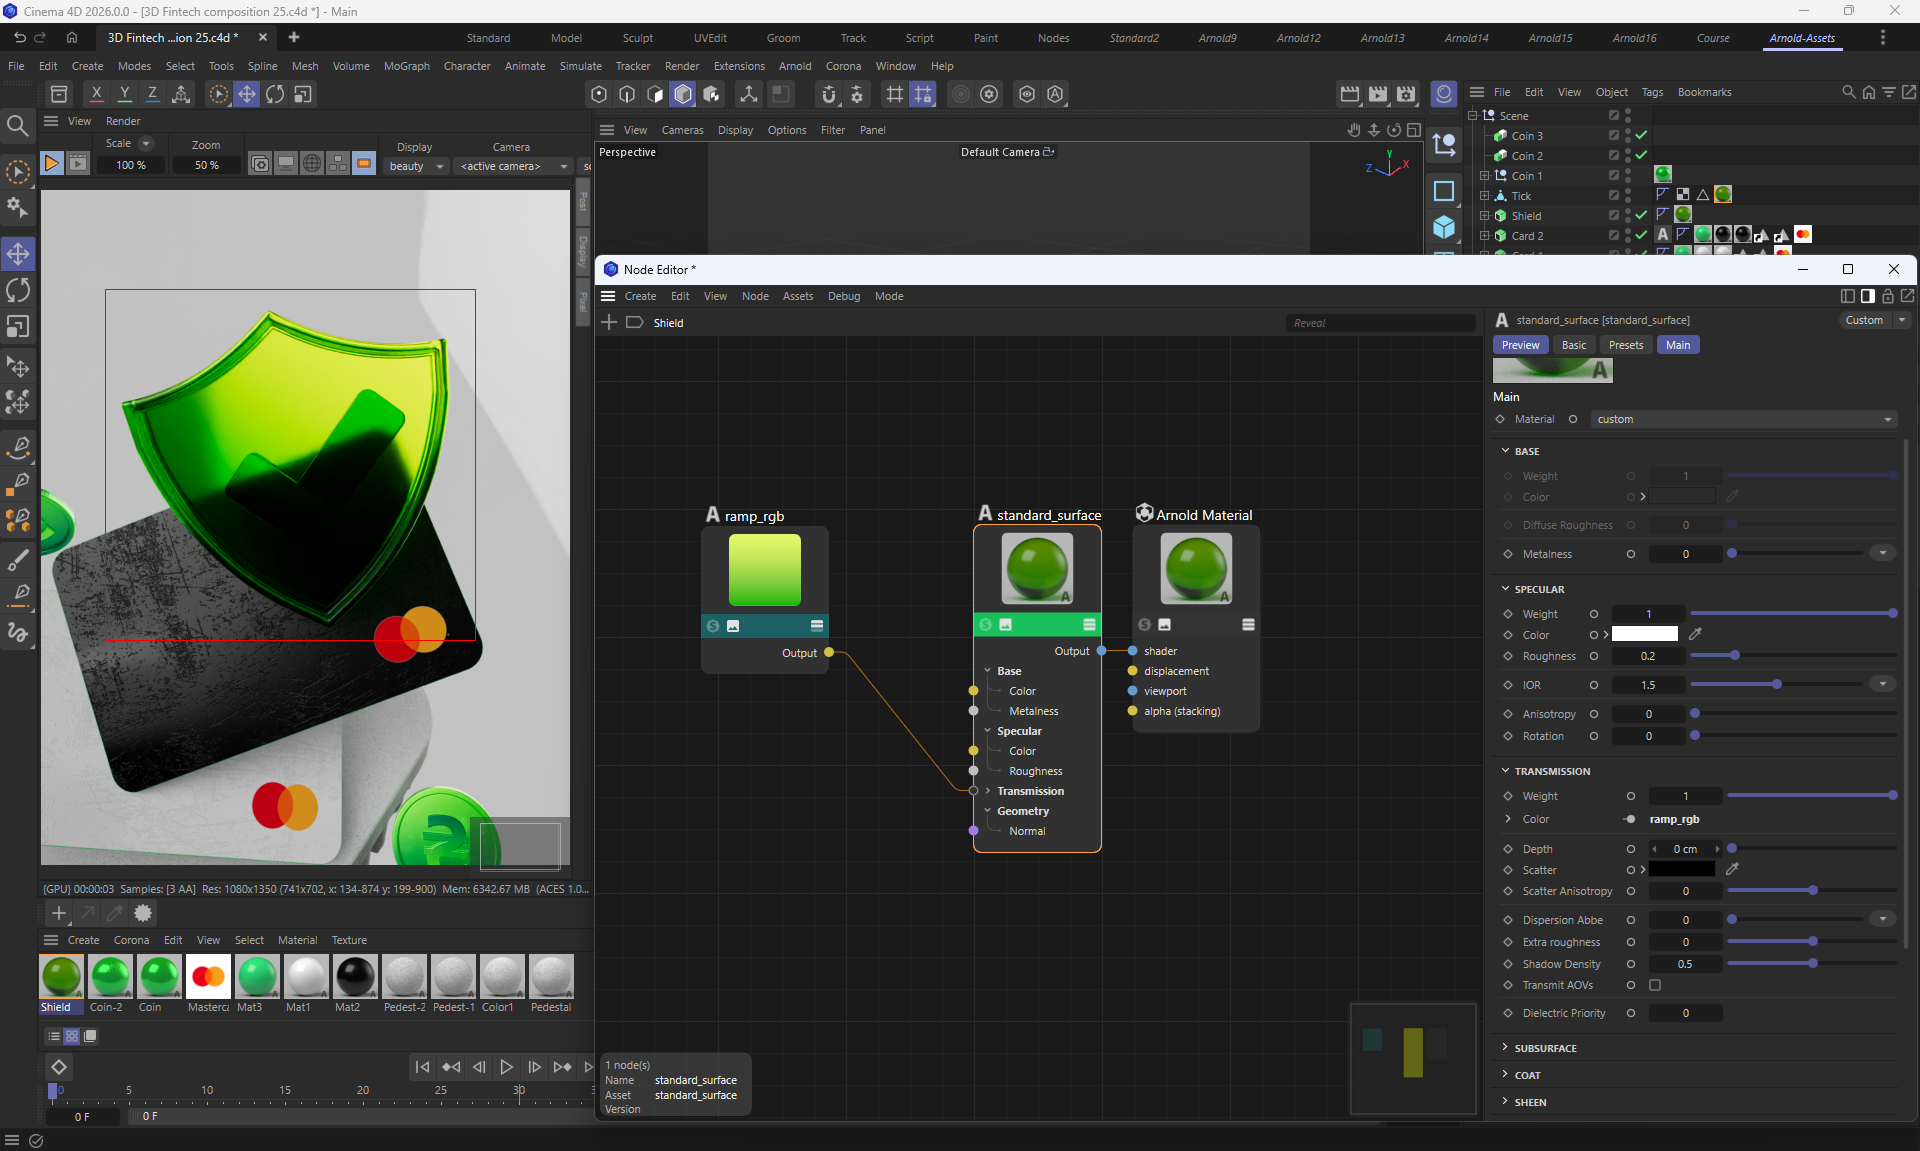
Task: Expand the SUBSURFACE section
Action: (1544, 1048)
